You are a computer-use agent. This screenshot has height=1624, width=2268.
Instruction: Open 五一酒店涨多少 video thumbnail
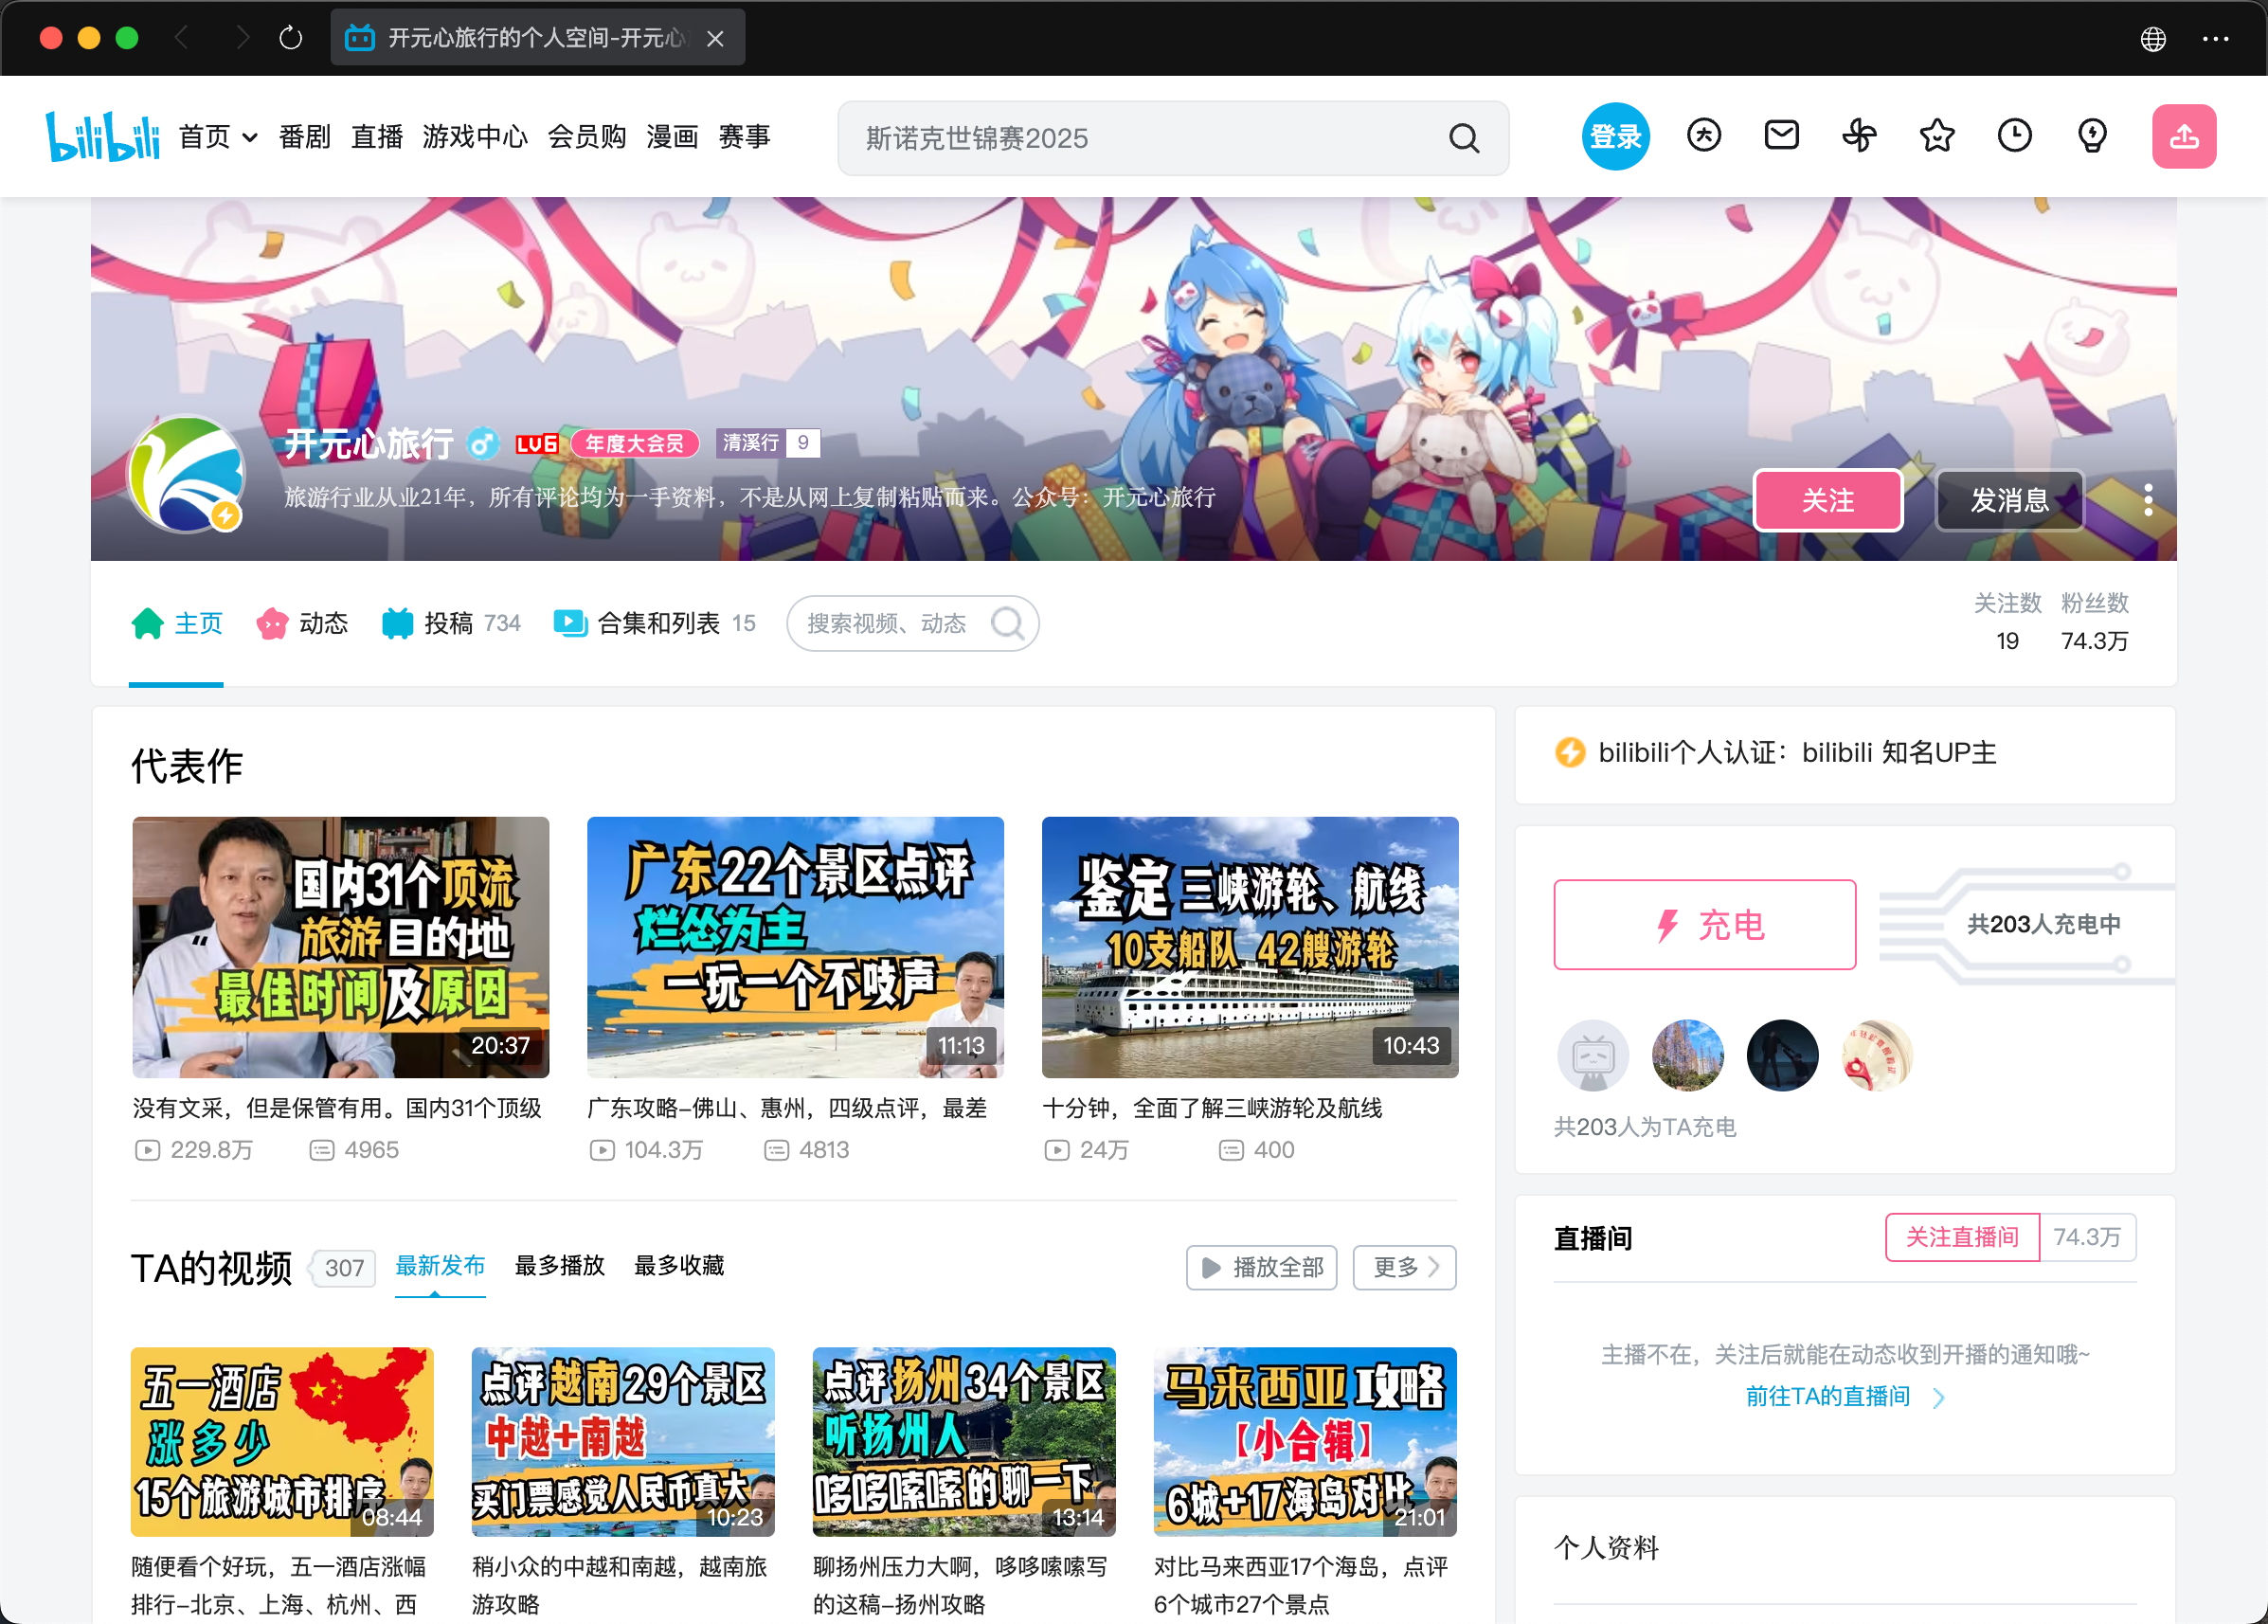click(282, 1442)
